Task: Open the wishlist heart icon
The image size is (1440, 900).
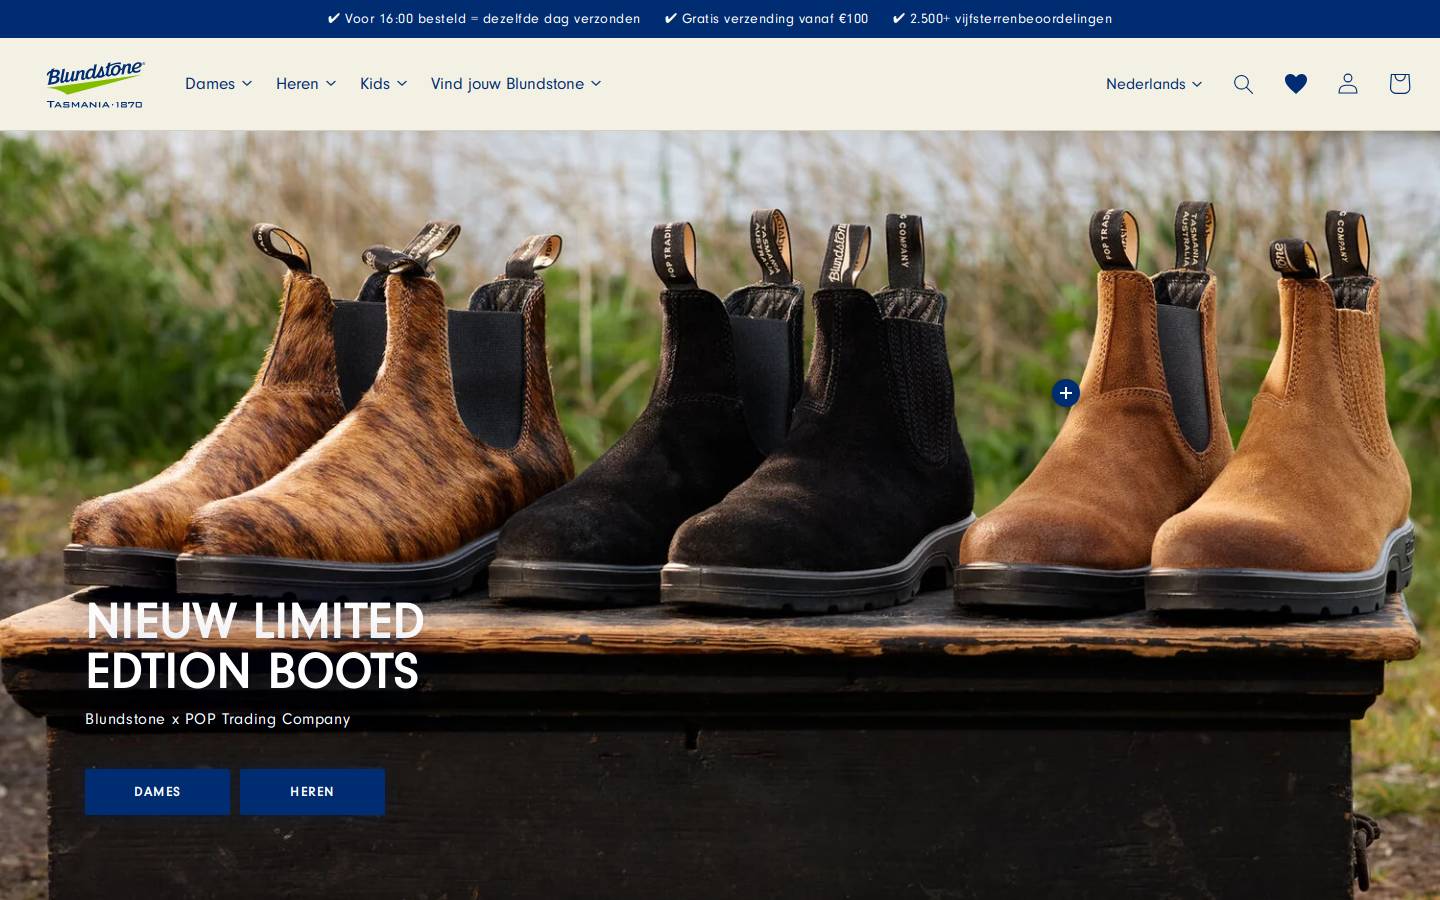Action: (1296, 84)
